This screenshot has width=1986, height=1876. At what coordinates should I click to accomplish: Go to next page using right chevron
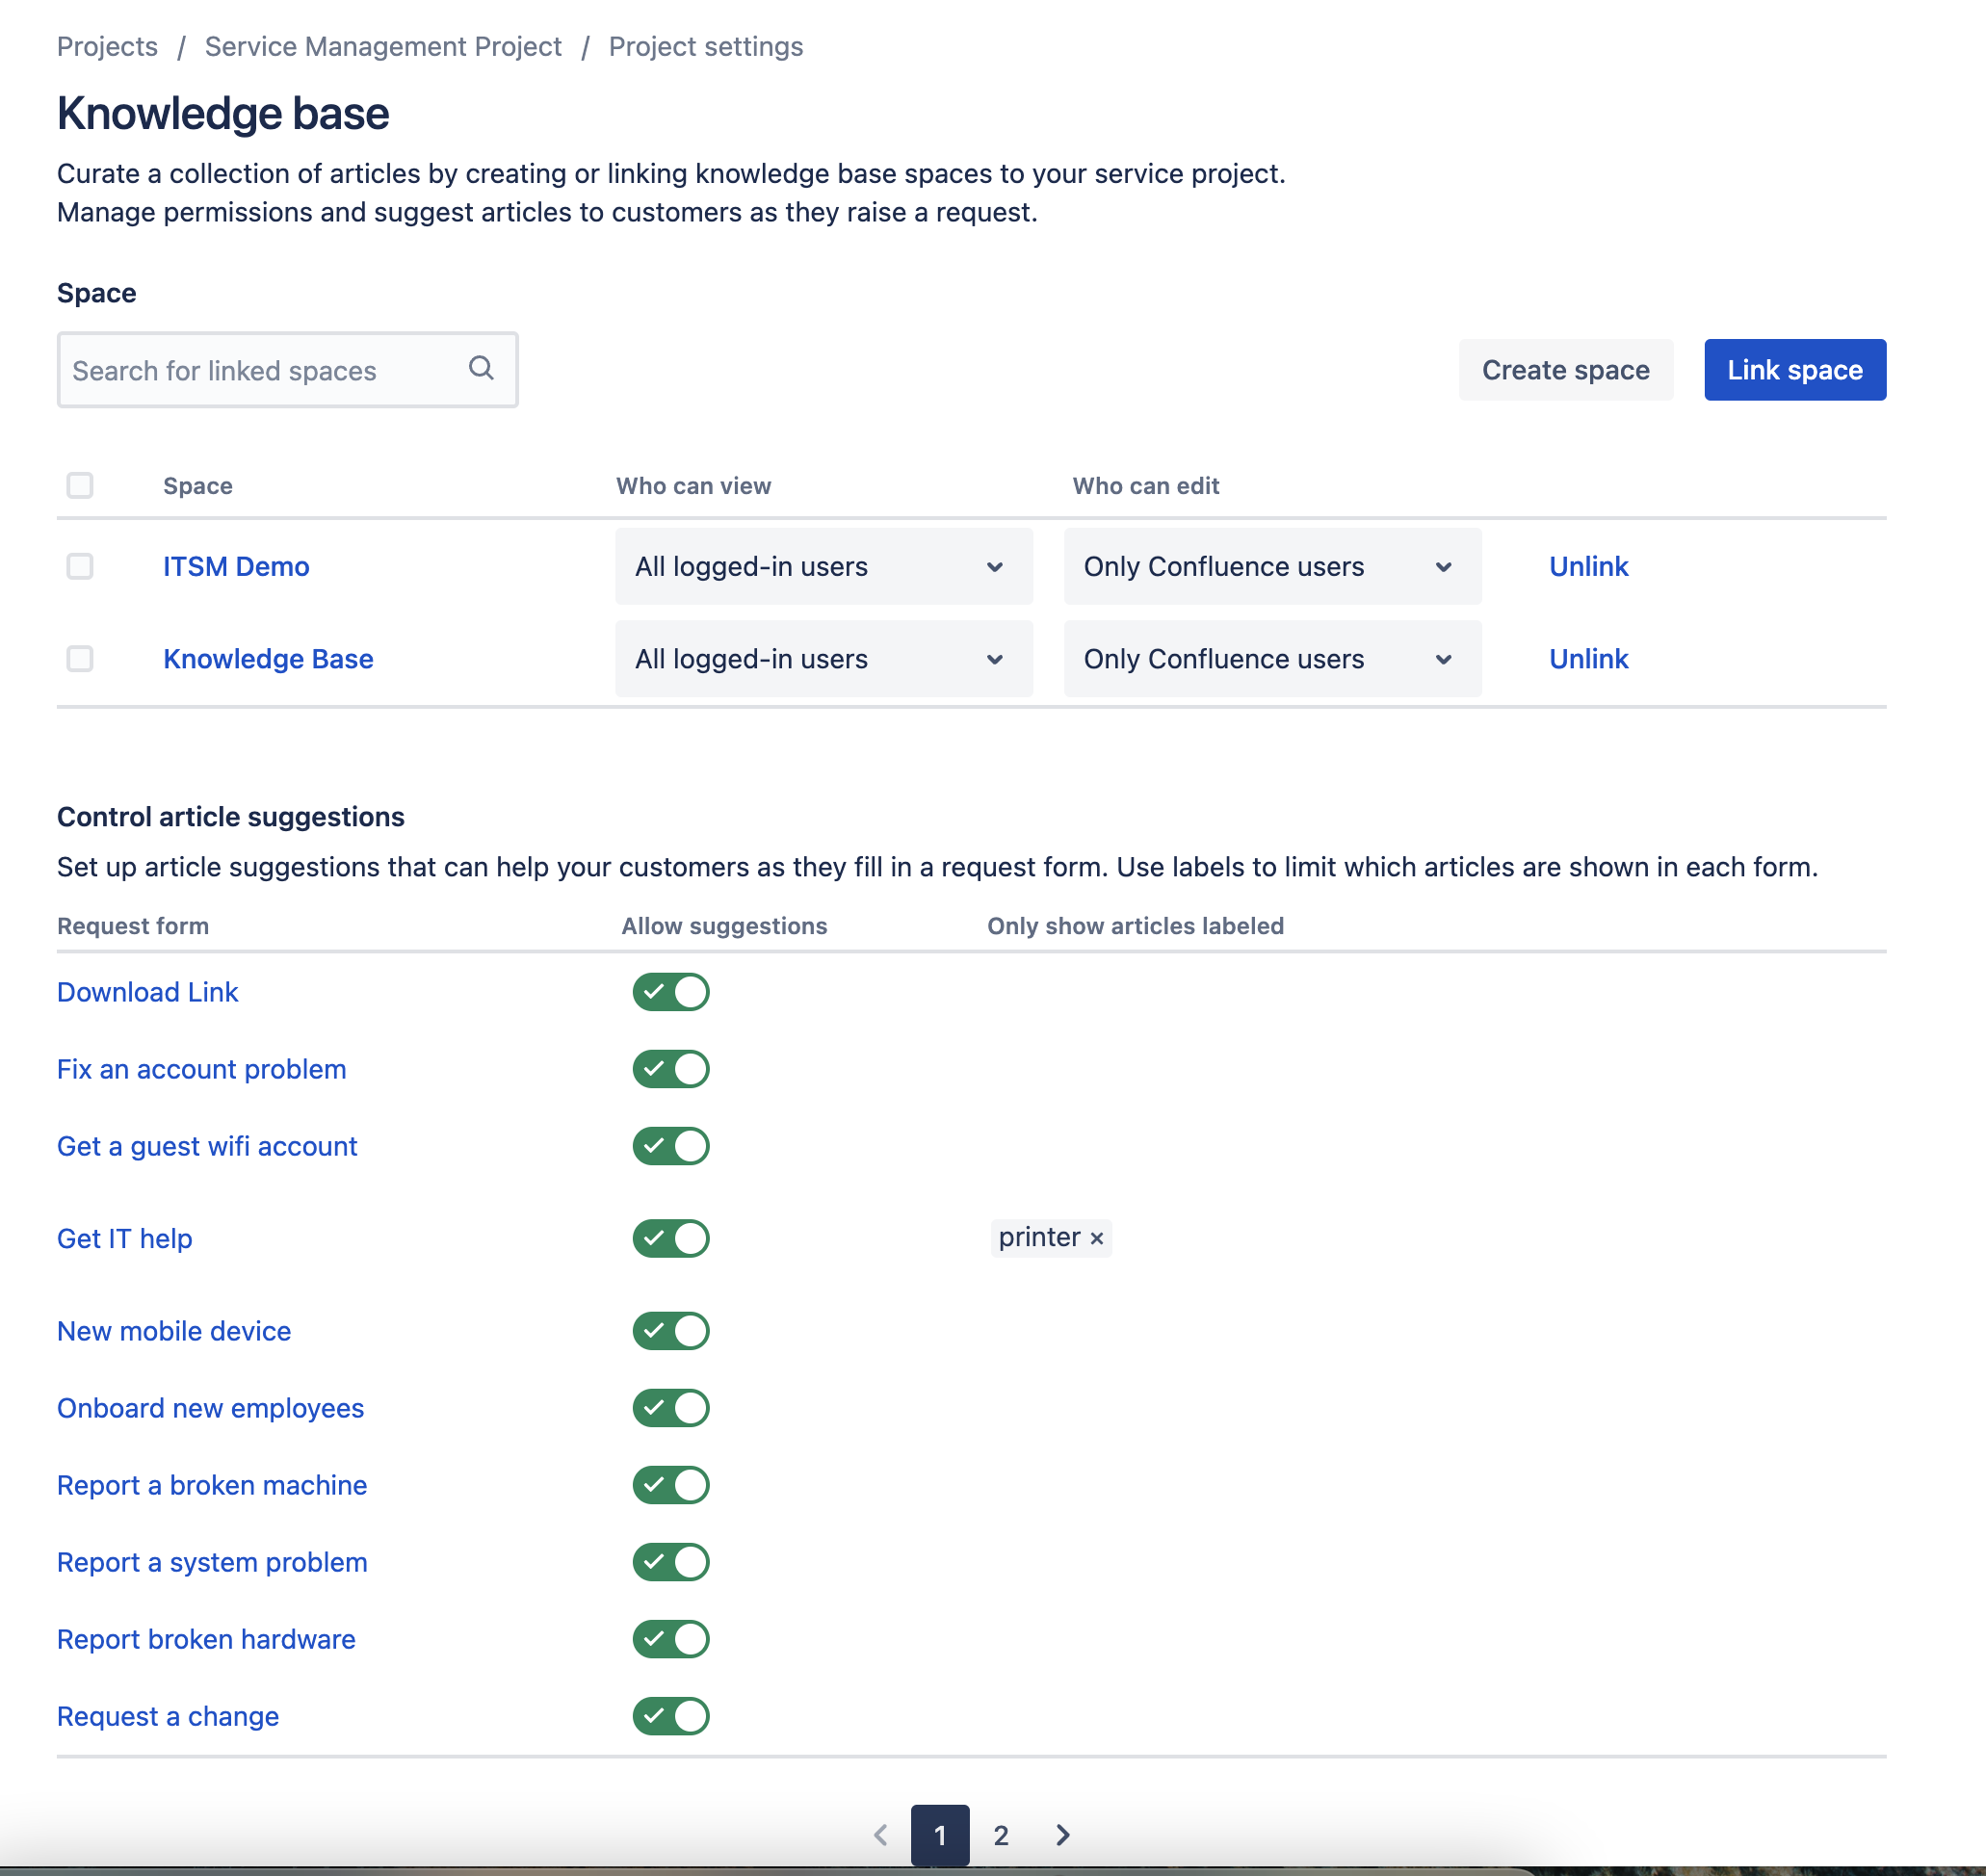click(1062, 1835)
